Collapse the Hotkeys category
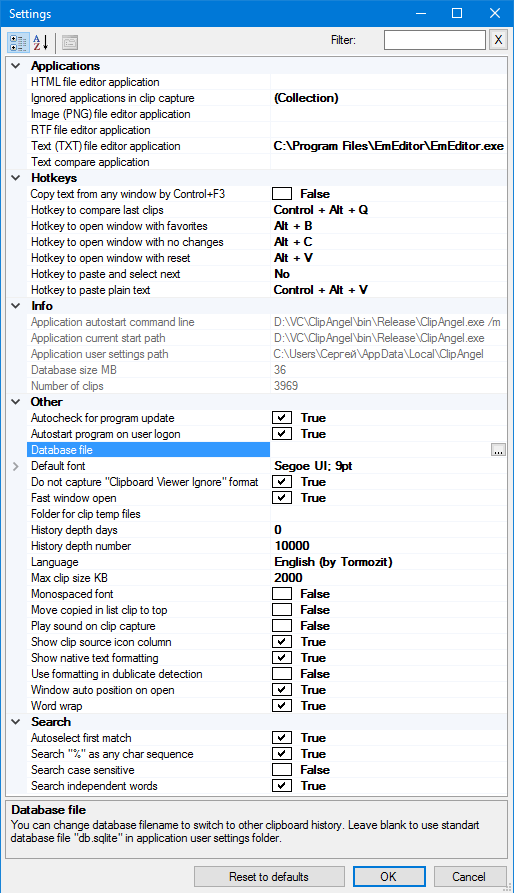514x893 pixels. pyautogui.click(x=16, y=178)
